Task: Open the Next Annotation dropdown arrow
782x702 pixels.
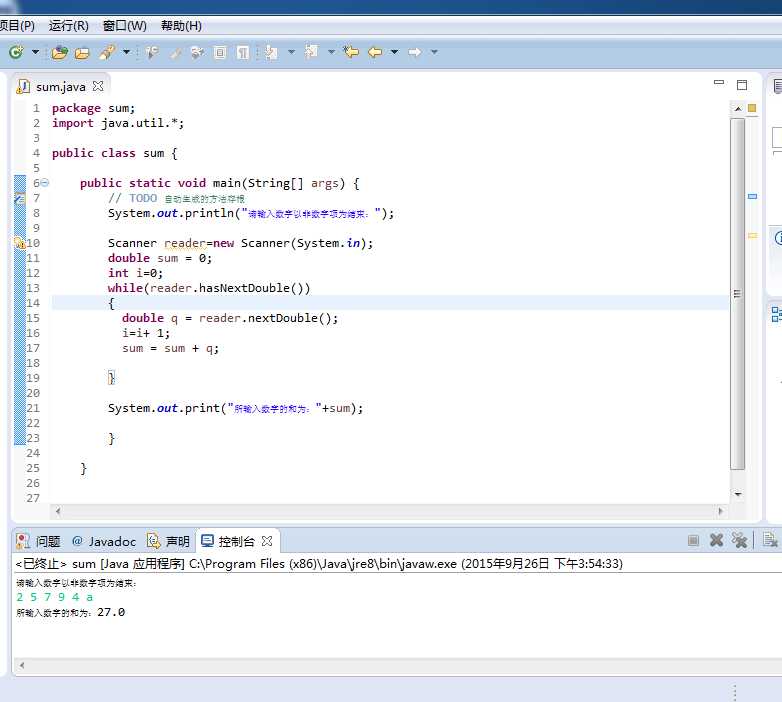Action: pyautogui.click(x=291, y=52)
